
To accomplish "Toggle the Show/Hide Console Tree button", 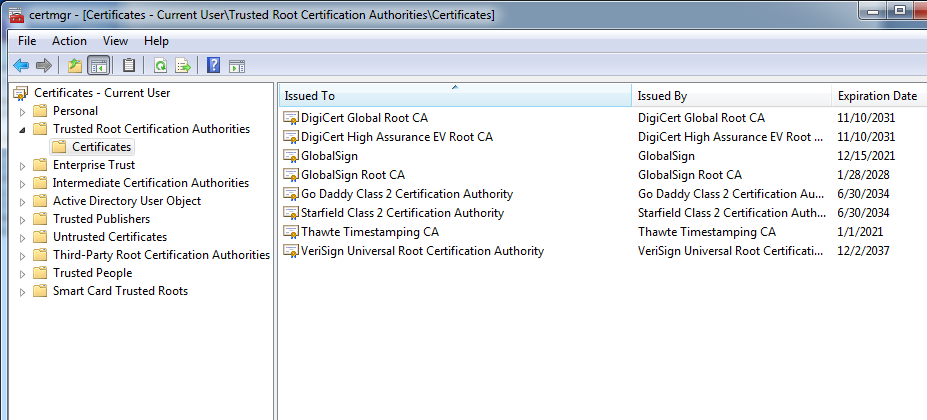I will 99,66.
